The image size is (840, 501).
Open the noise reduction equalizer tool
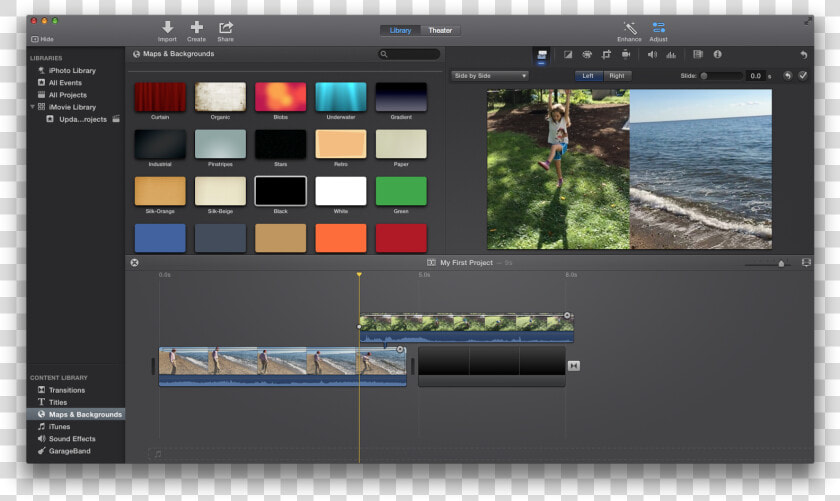671,55
